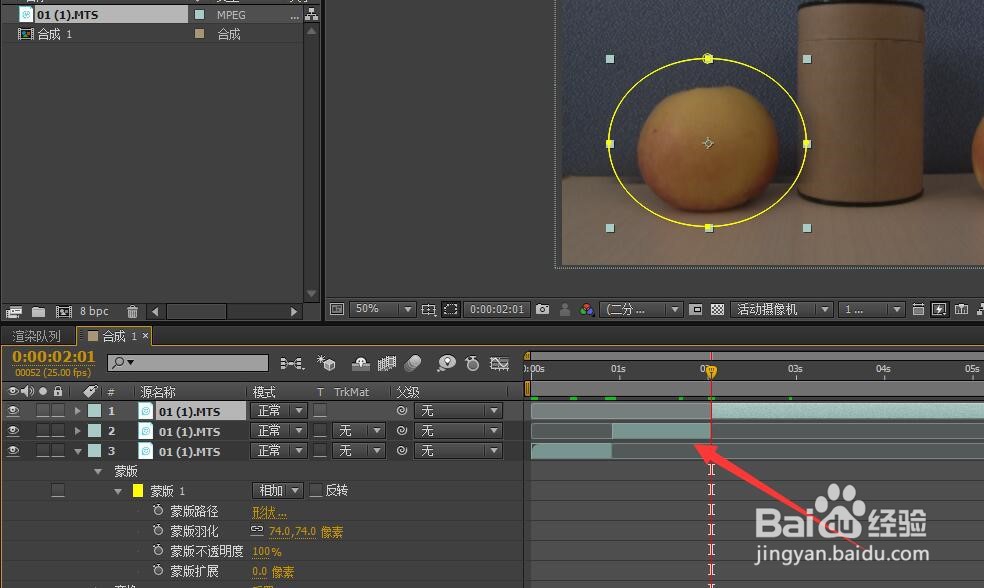
Task: Open brainstorm icon in timeline toolbar
Action: click(446, 363)
